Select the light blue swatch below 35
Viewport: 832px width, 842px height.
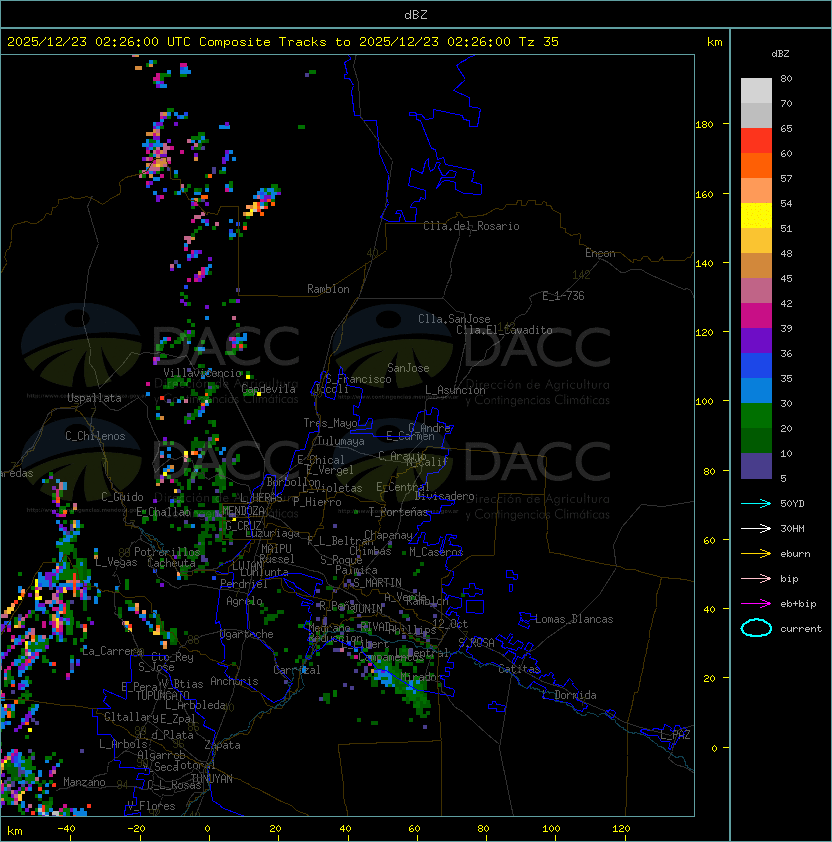coord(756,390)
